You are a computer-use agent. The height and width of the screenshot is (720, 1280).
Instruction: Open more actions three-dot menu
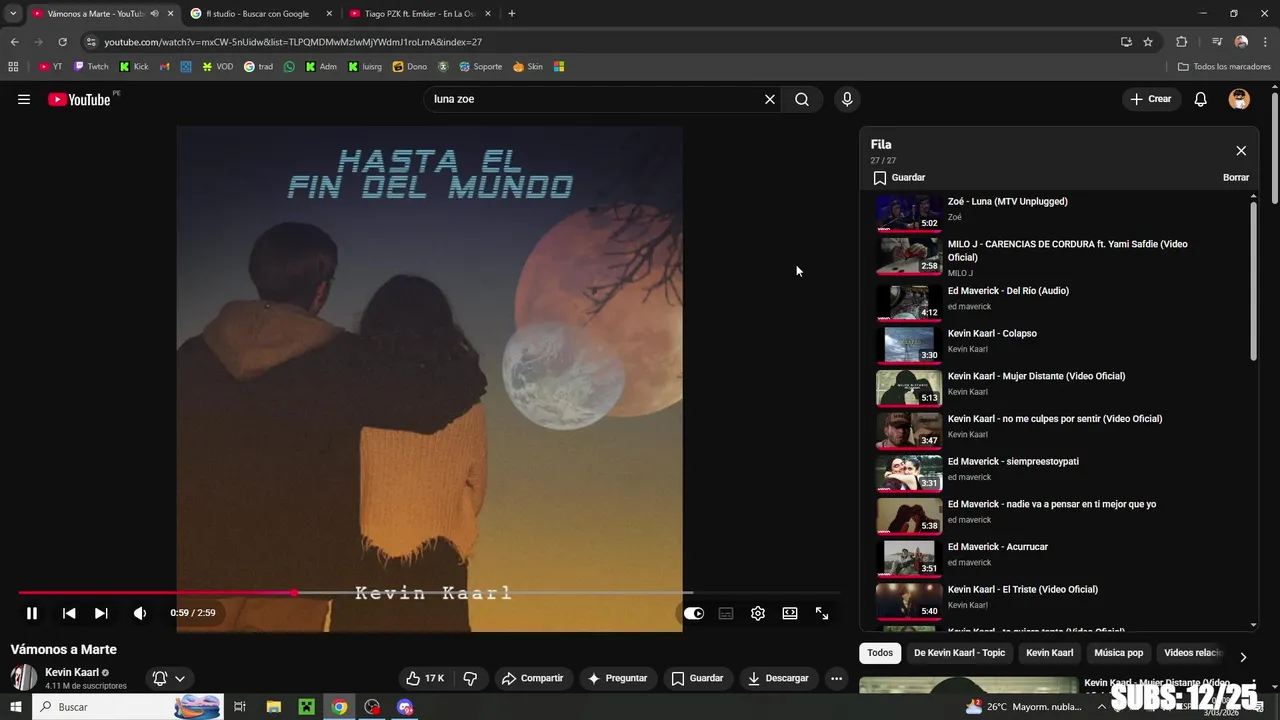tap(836, 678)
